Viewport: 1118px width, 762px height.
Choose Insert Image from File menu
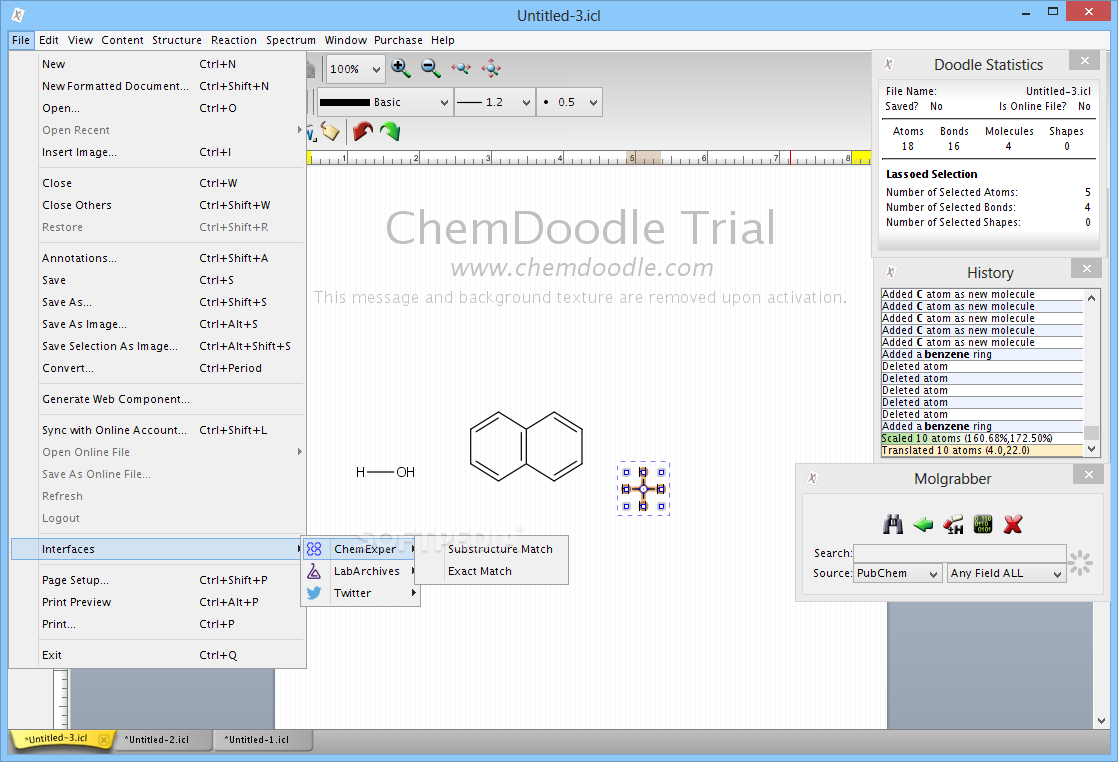click(158, 152)
